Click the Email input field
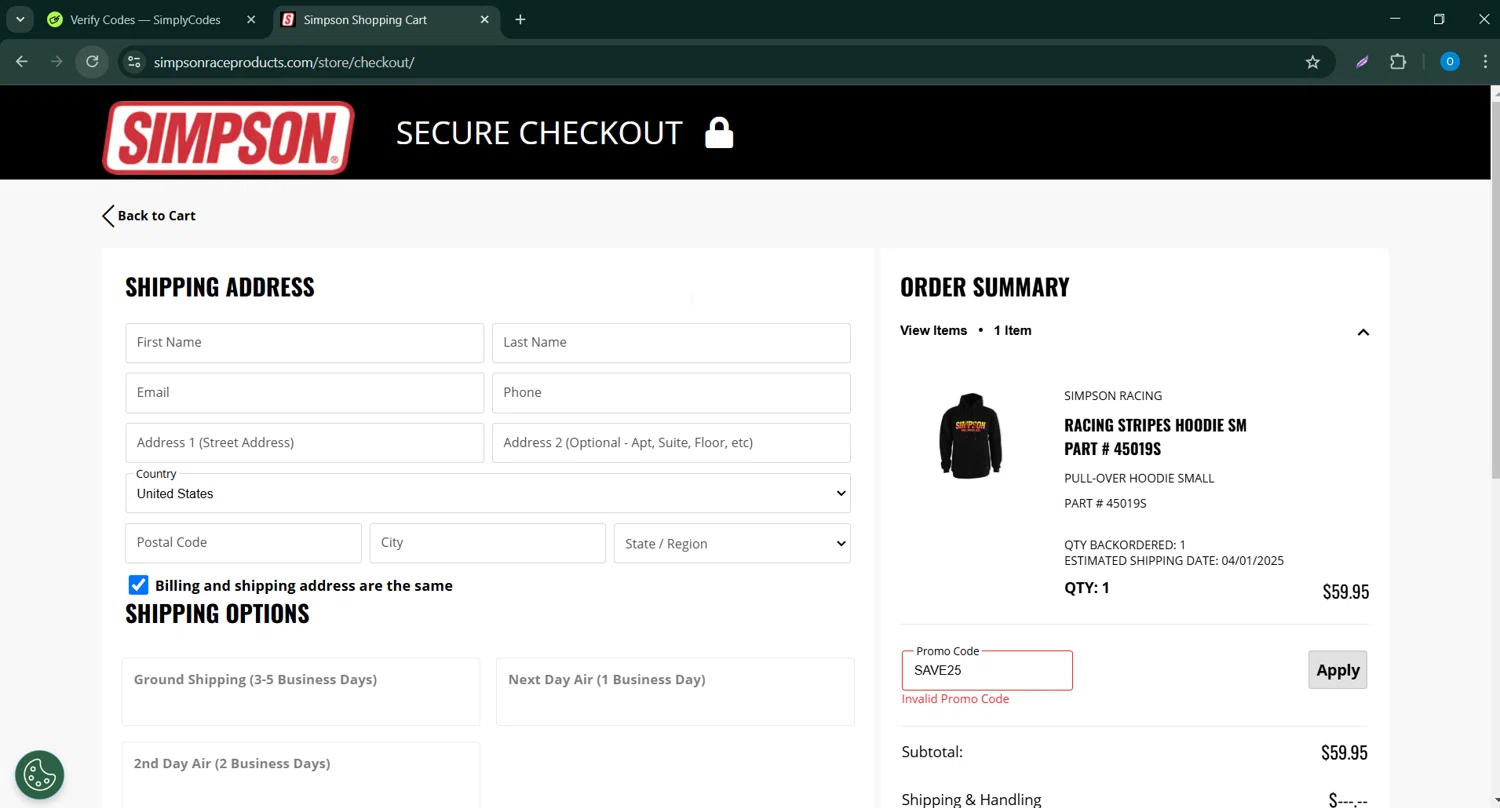This screenshot has width=1500, height=808. (x=304, y=392)
